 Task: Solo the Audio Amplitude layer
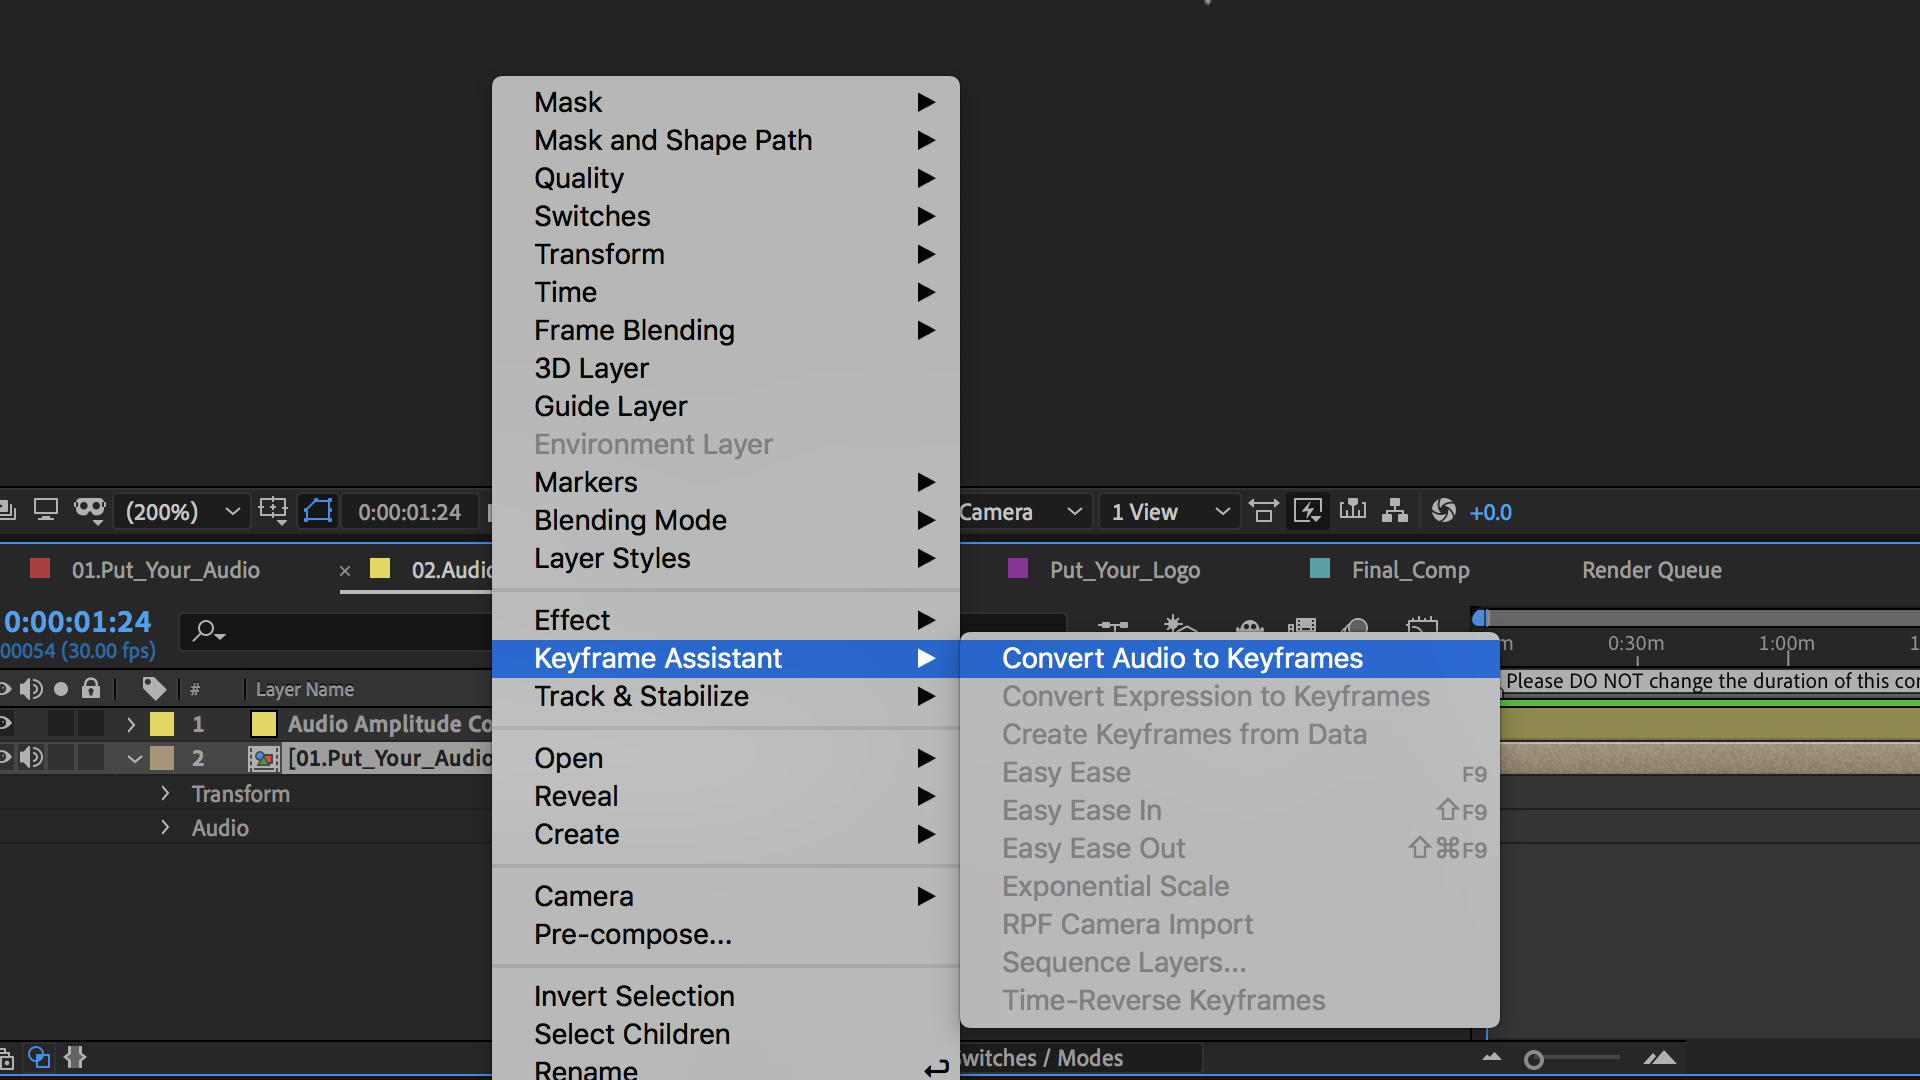click(60, 723)
